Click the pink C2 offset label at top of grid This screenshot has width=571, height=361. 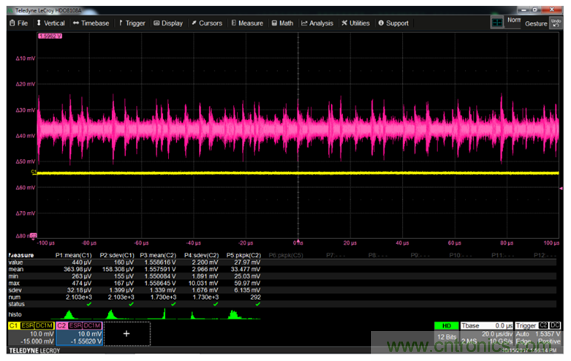click(50, 36)
